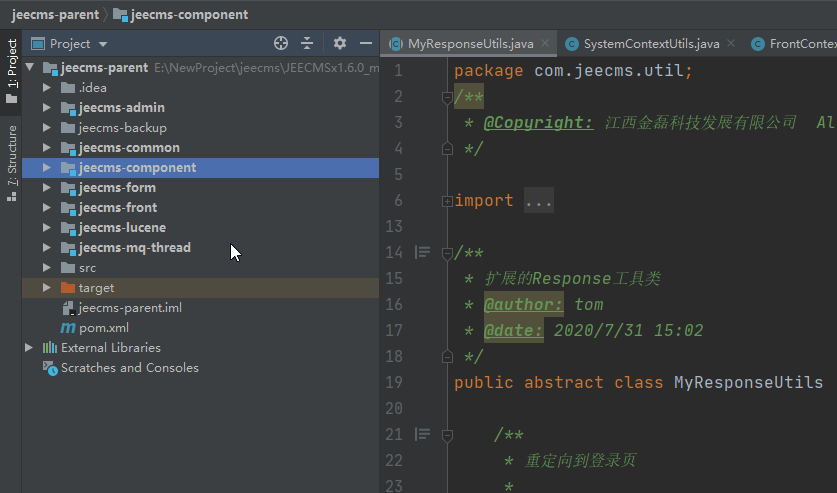Viewport: 837px width, 493px height.
Task: Click the Collapse All icon in Project panel
Action: point(307,44)
